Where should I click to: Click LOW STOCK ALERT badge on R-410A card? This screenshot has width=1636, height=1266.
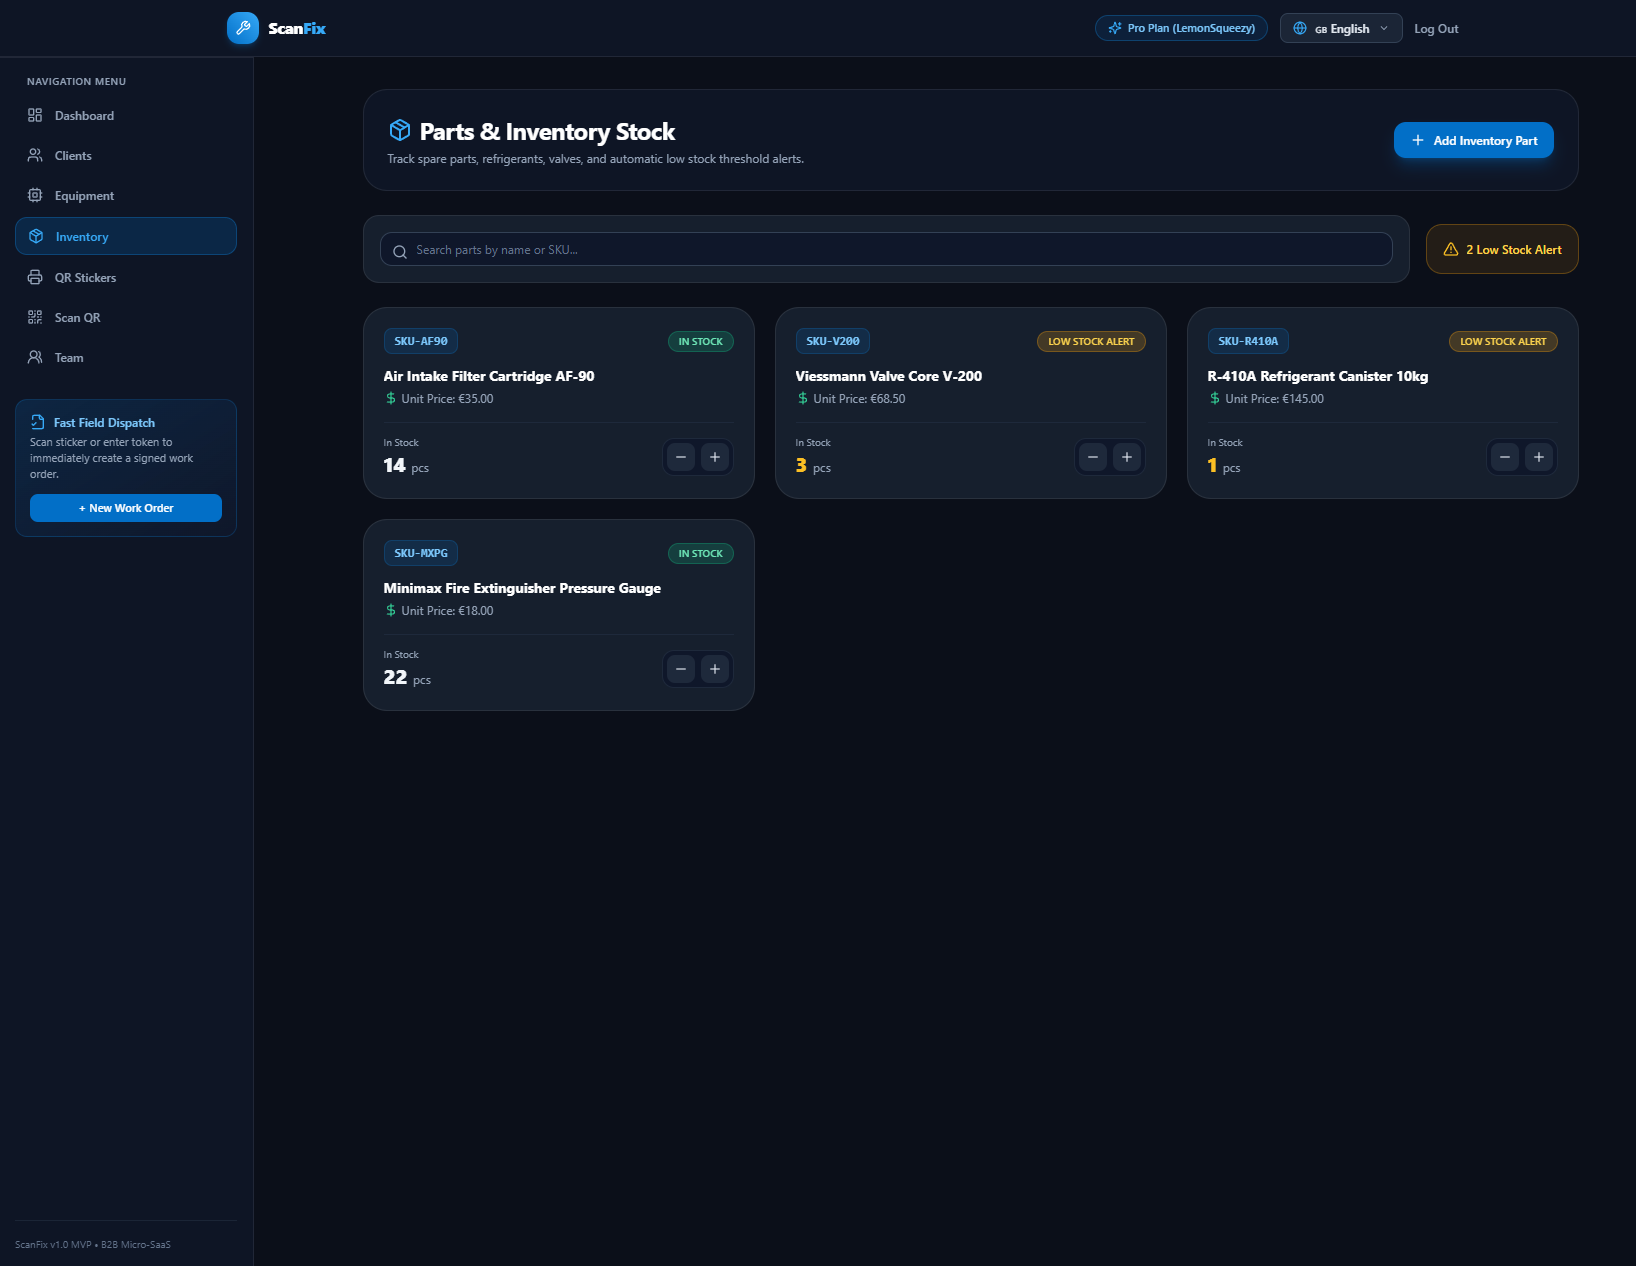click(1503, 341)
